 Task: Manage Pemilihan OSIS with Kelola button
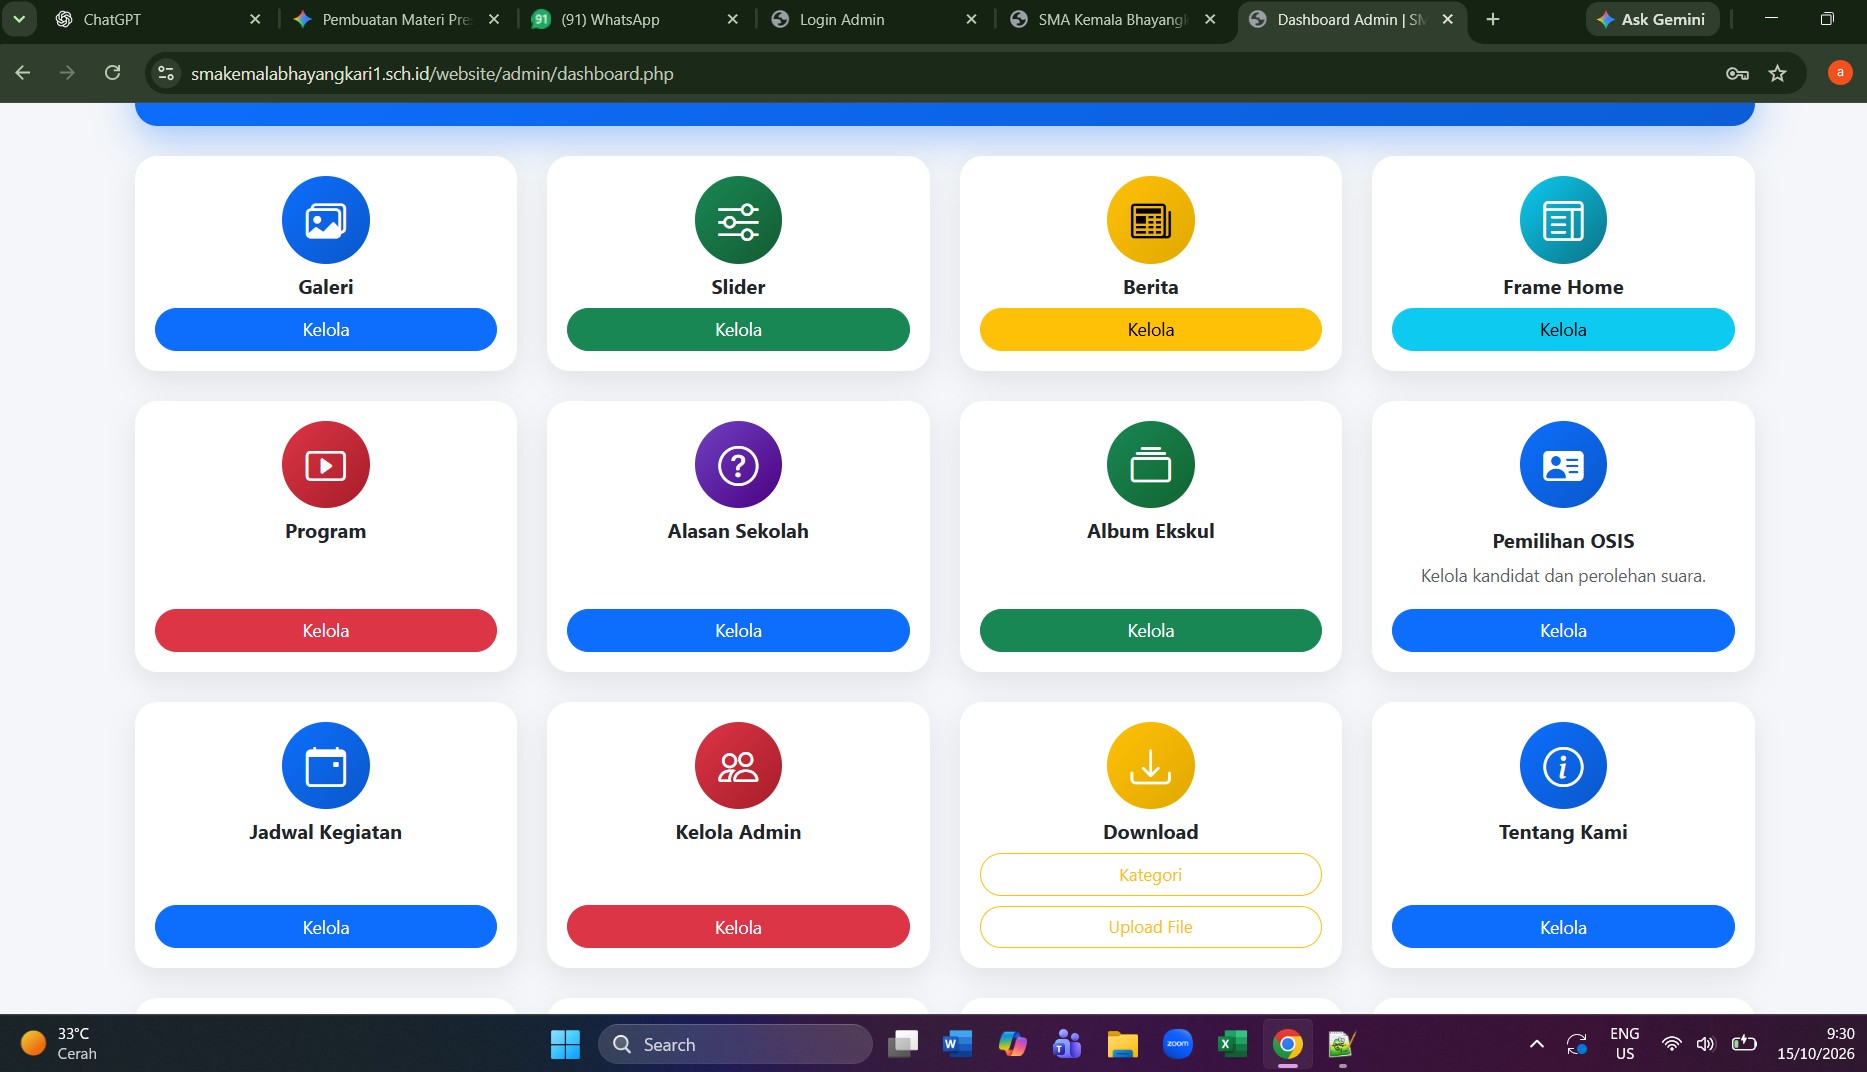point(1563,630)
